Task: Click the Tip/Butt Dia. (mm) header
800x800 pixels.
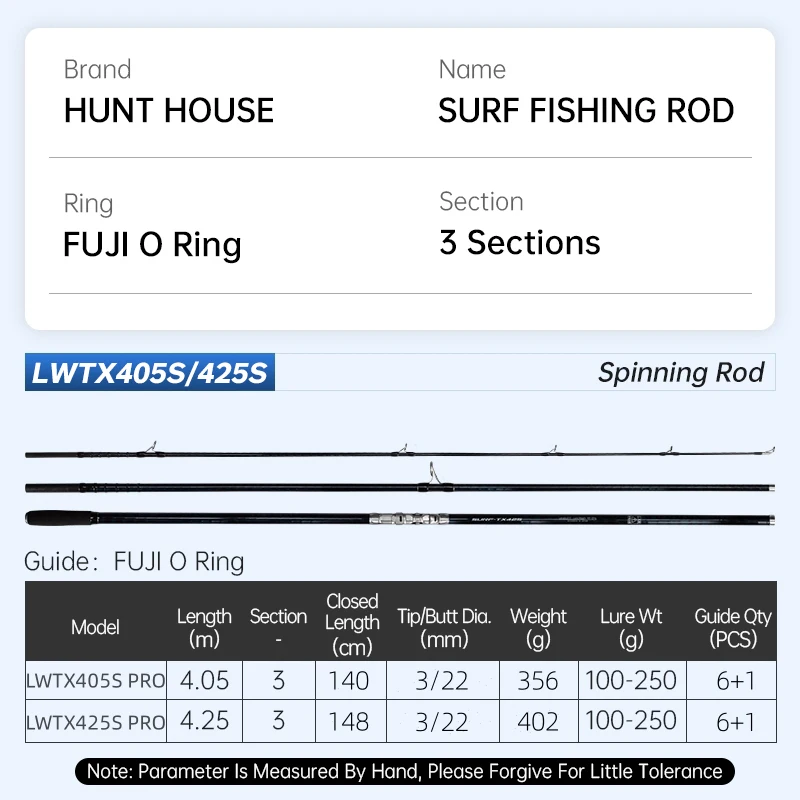Action: (444, 627)
